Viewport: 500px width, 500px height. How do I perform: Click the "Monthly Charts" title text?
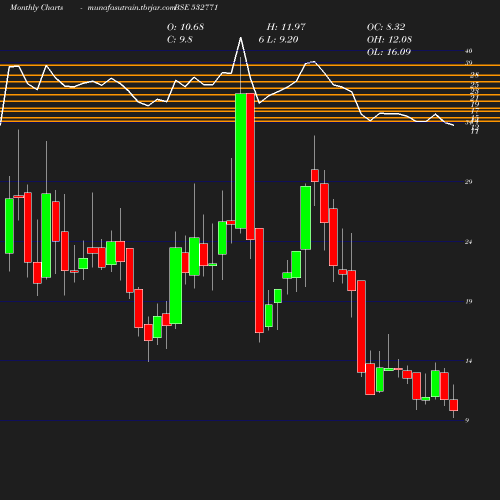click(36, 7)
